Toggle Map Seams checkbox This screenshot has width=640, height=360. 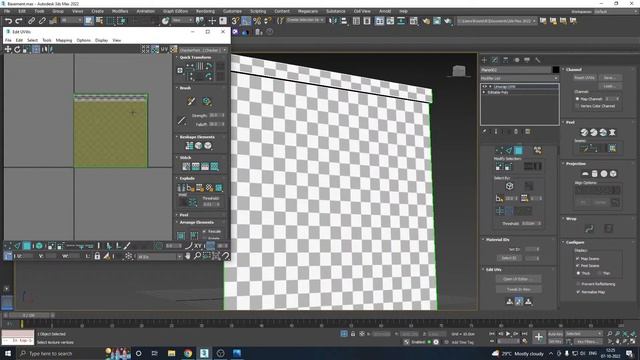click(578, 259)
